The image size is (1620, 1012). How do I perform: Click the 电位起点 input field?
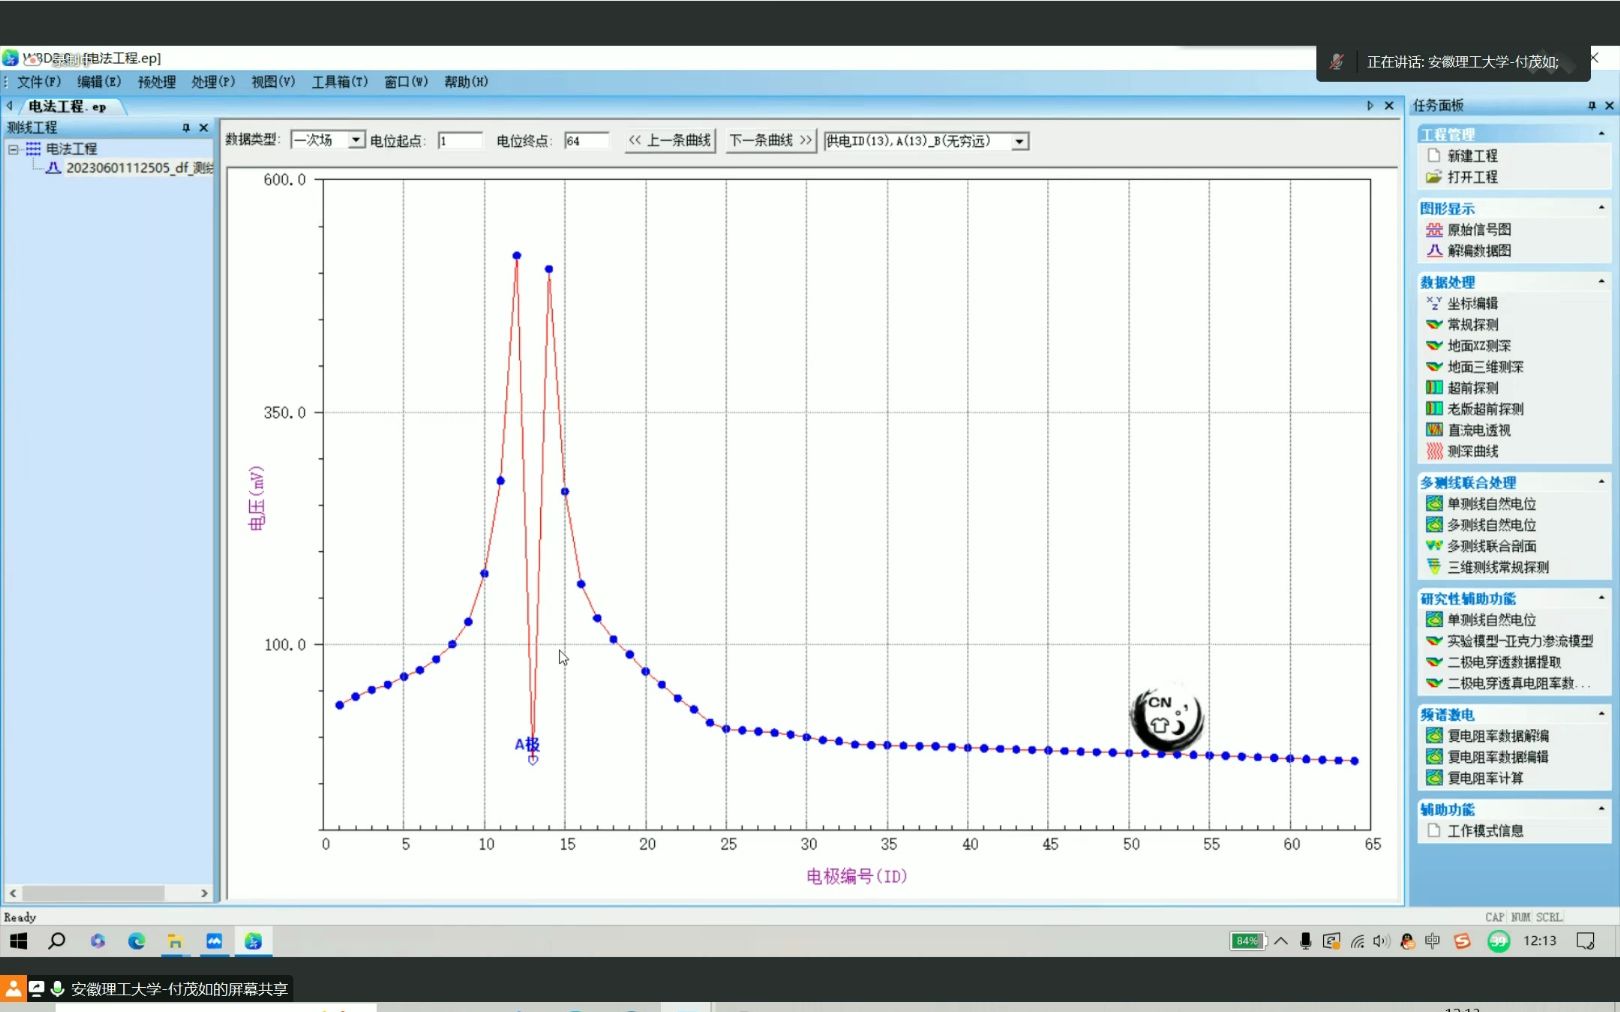460,141
